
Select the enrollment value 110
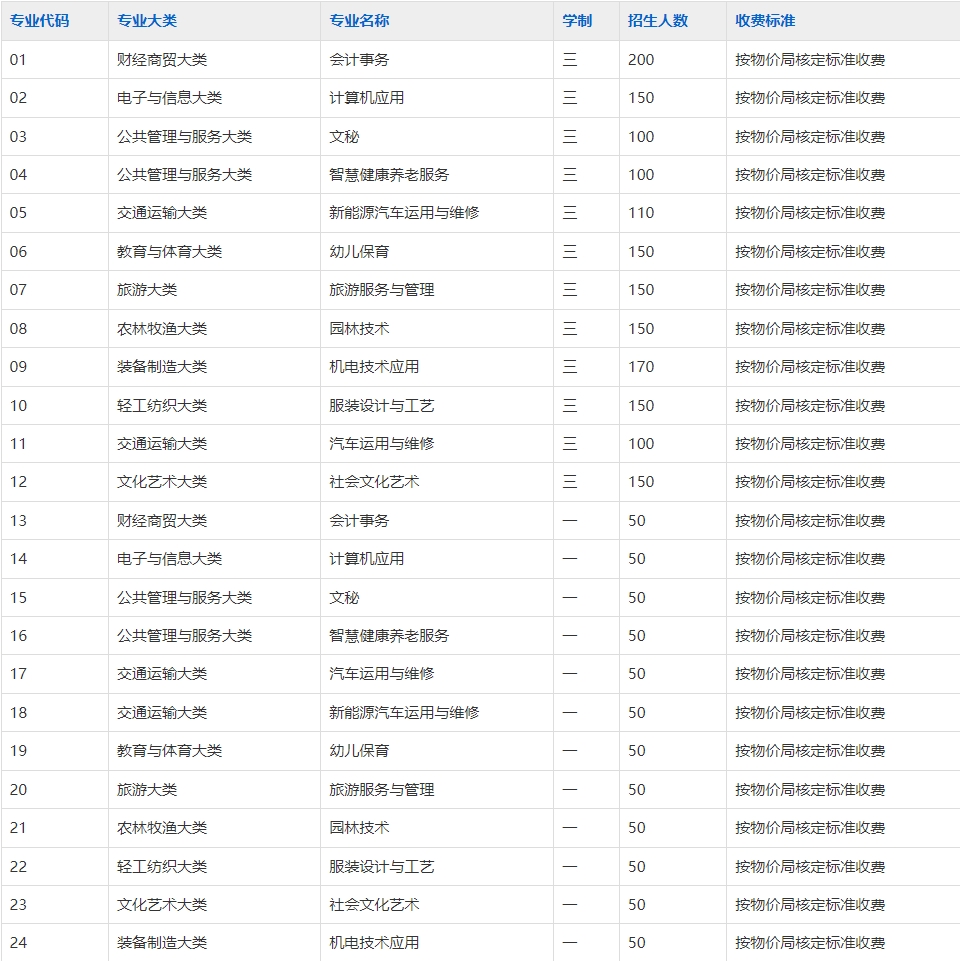(x=641, y=213)
